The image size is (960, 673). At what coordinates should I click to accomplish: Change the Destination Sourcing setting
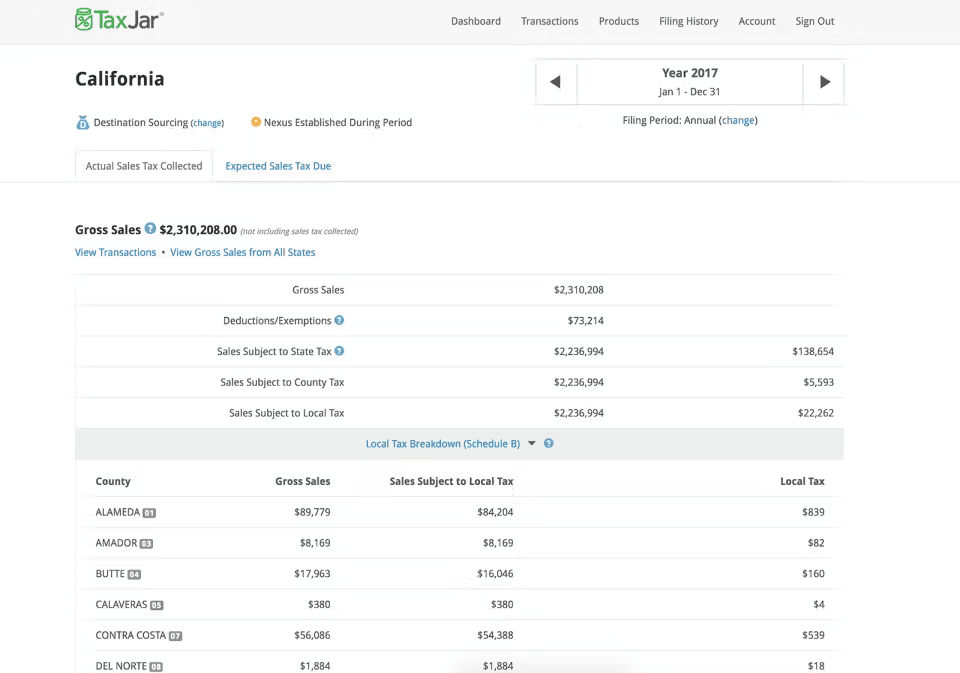click(207, 123)
